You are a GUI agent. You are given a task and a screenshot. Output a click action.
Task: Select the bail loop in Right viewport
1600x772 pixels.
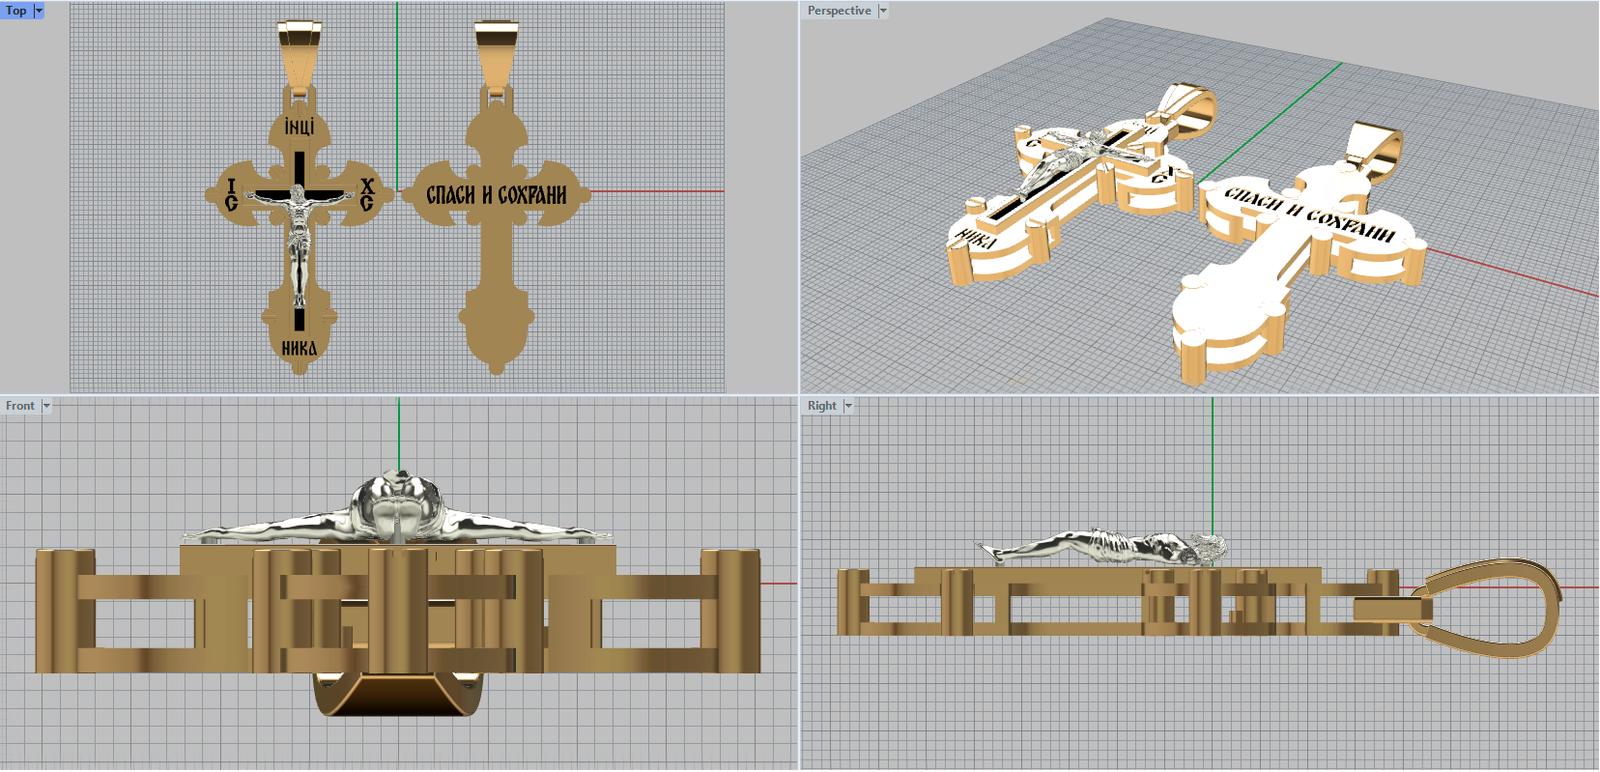[1490, 607]
